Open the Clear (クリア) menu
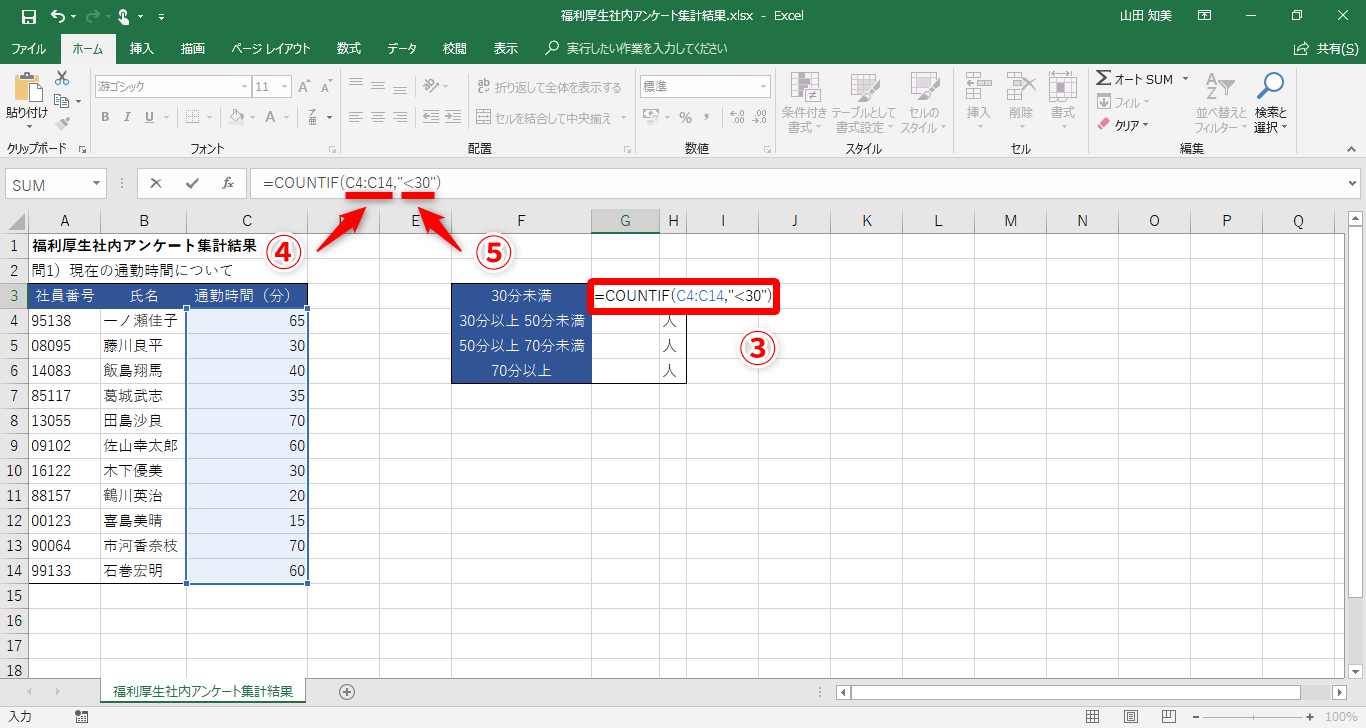Viewport: 1366px width, 728px height. click(1123, 125)
